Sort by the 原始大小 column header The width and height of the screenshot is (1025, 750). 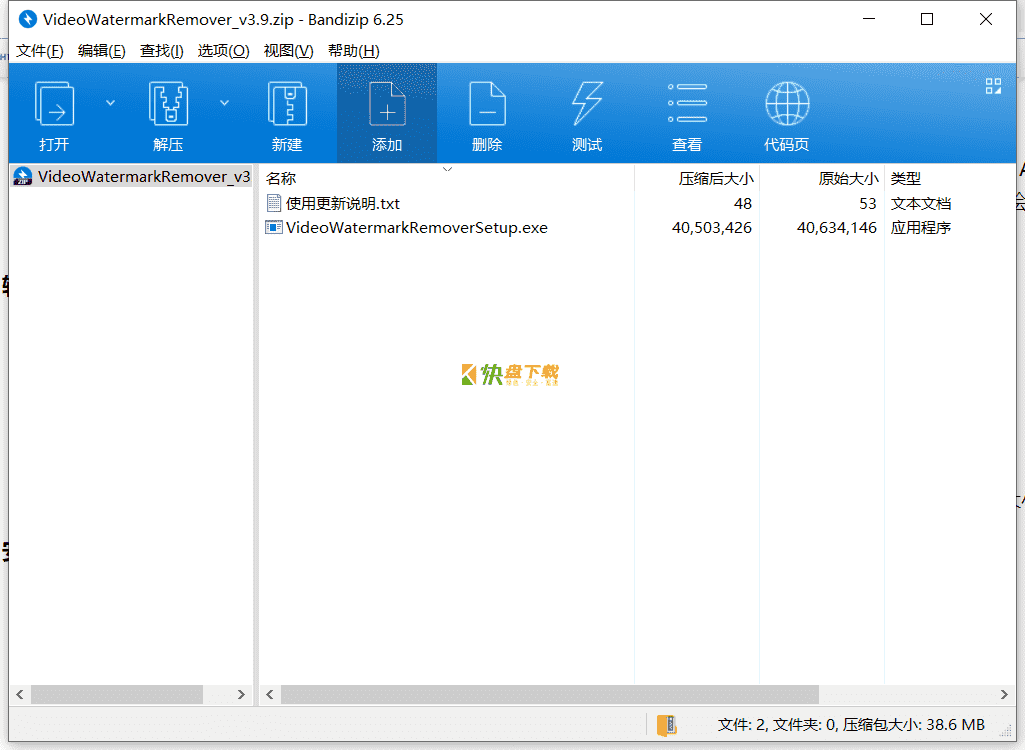[848, 179]
